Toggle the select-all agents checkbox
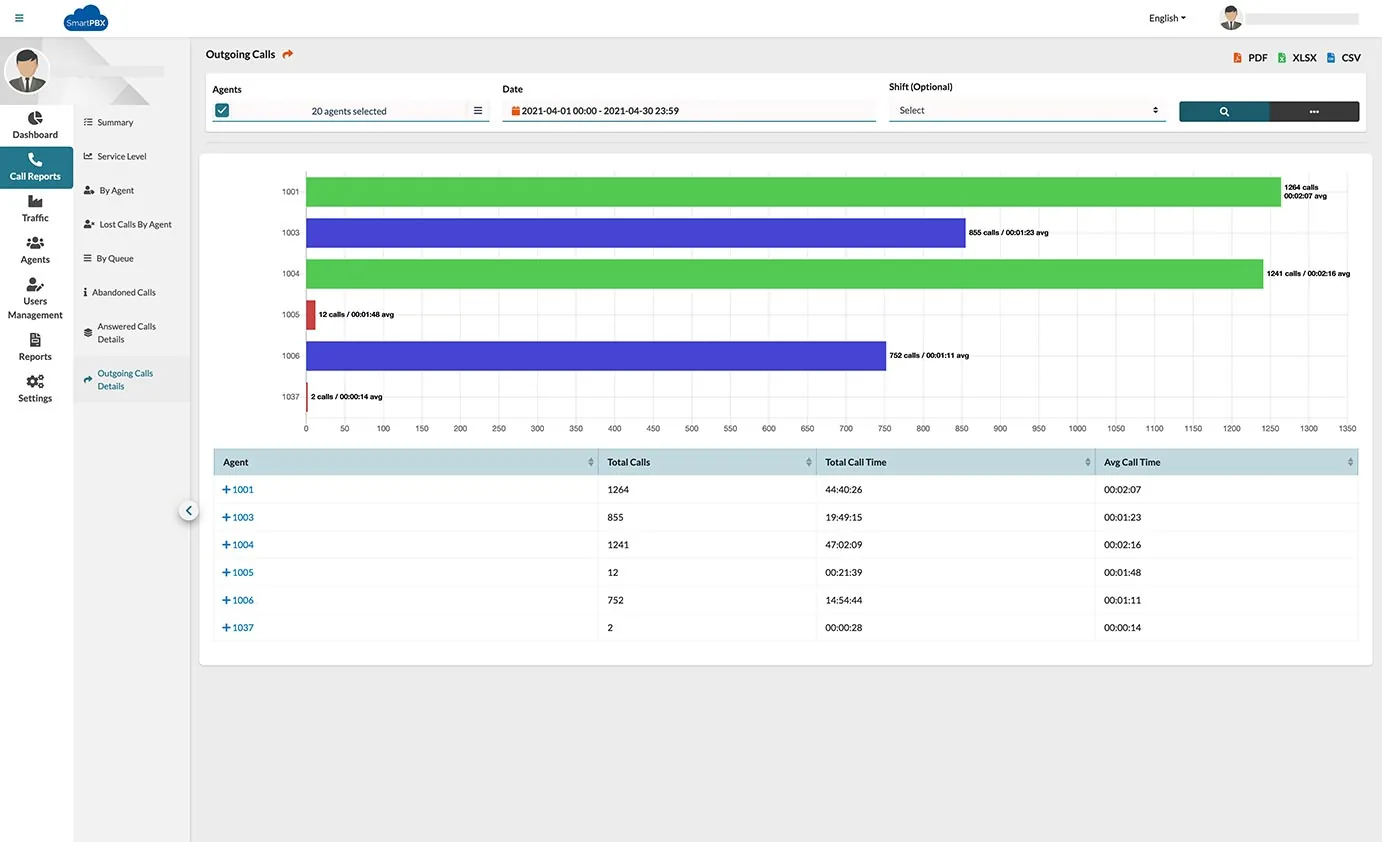This screenshot has height=842, width=1382. (222, 111)
